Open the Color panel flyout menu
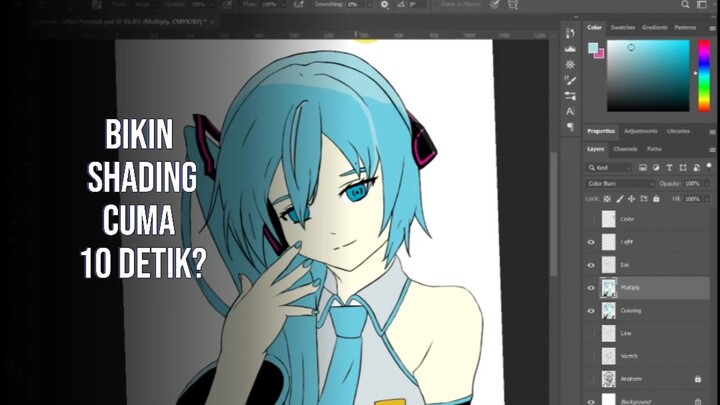Viewport: 720px width, 405px height. [x=712, y=28]
